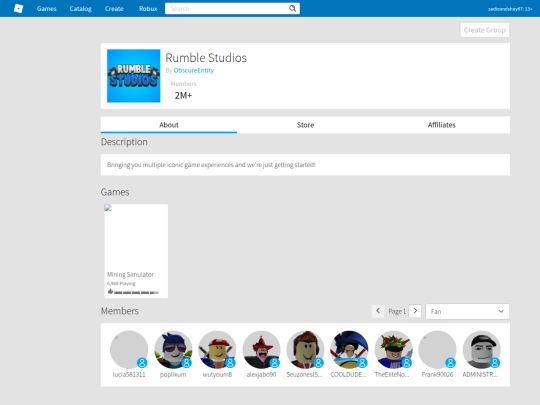Click wutyoum8's avatar image

click(x=217, y=350)
